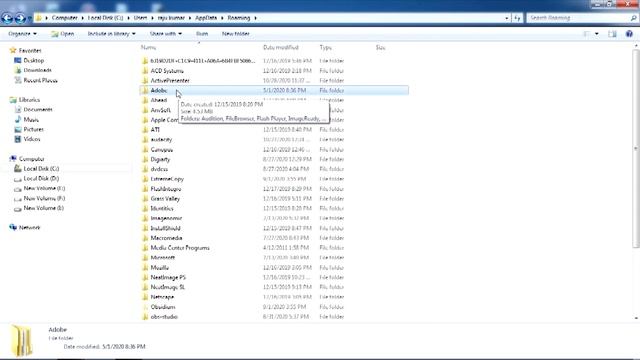Open the Documents library

38,109
